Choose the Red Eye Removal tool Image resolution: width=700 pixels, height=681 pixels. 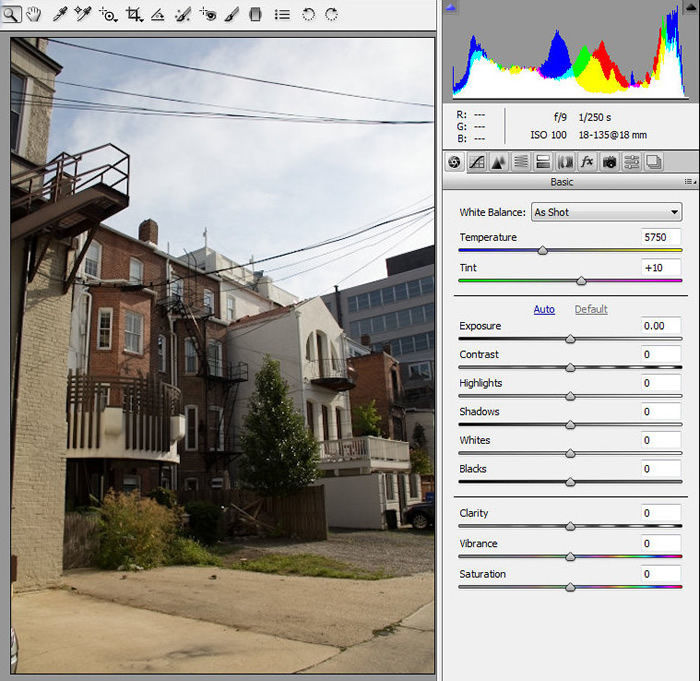(x=208, y=14)
